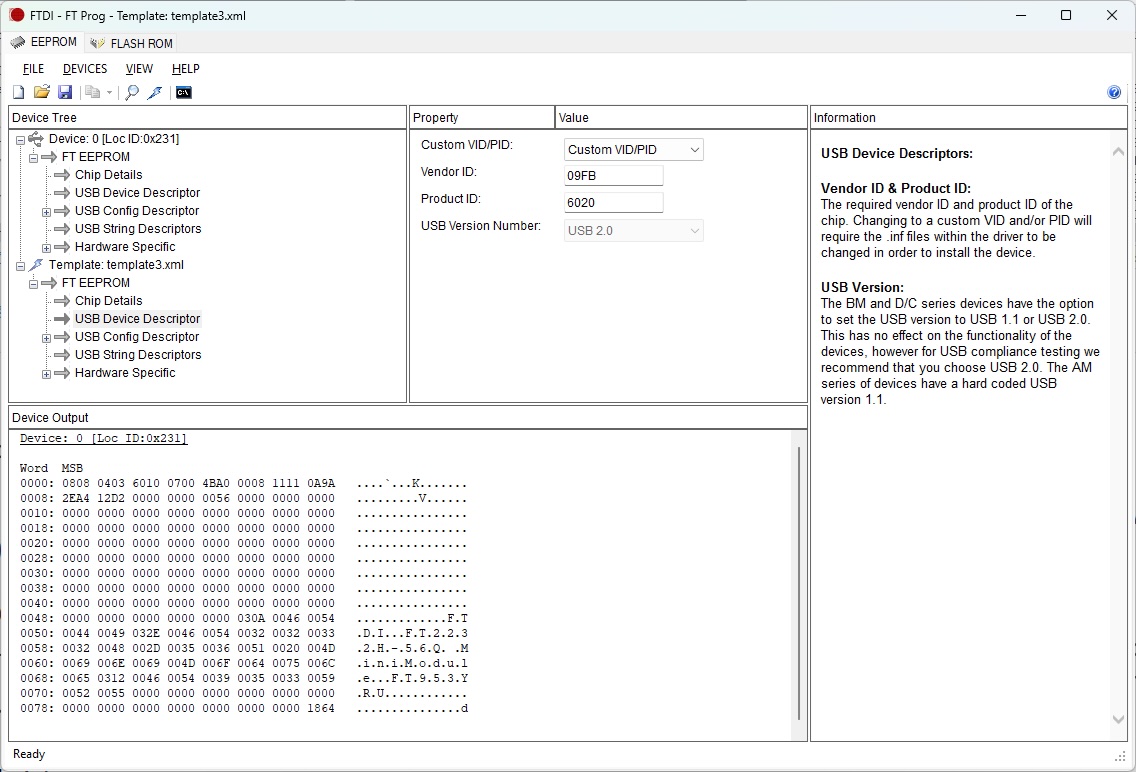Click the Save Template floppy disk icon
This screenshot has height=772, width=1136.
tap(64, 92)
